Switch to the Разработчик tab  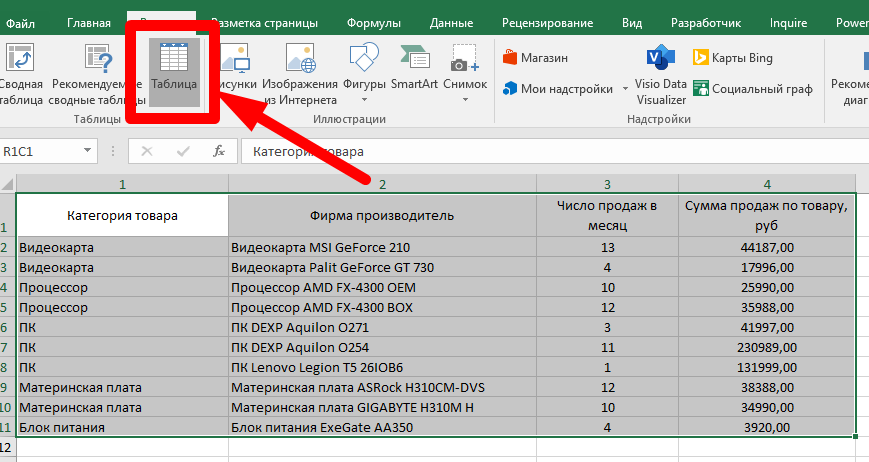coord(706,23)
